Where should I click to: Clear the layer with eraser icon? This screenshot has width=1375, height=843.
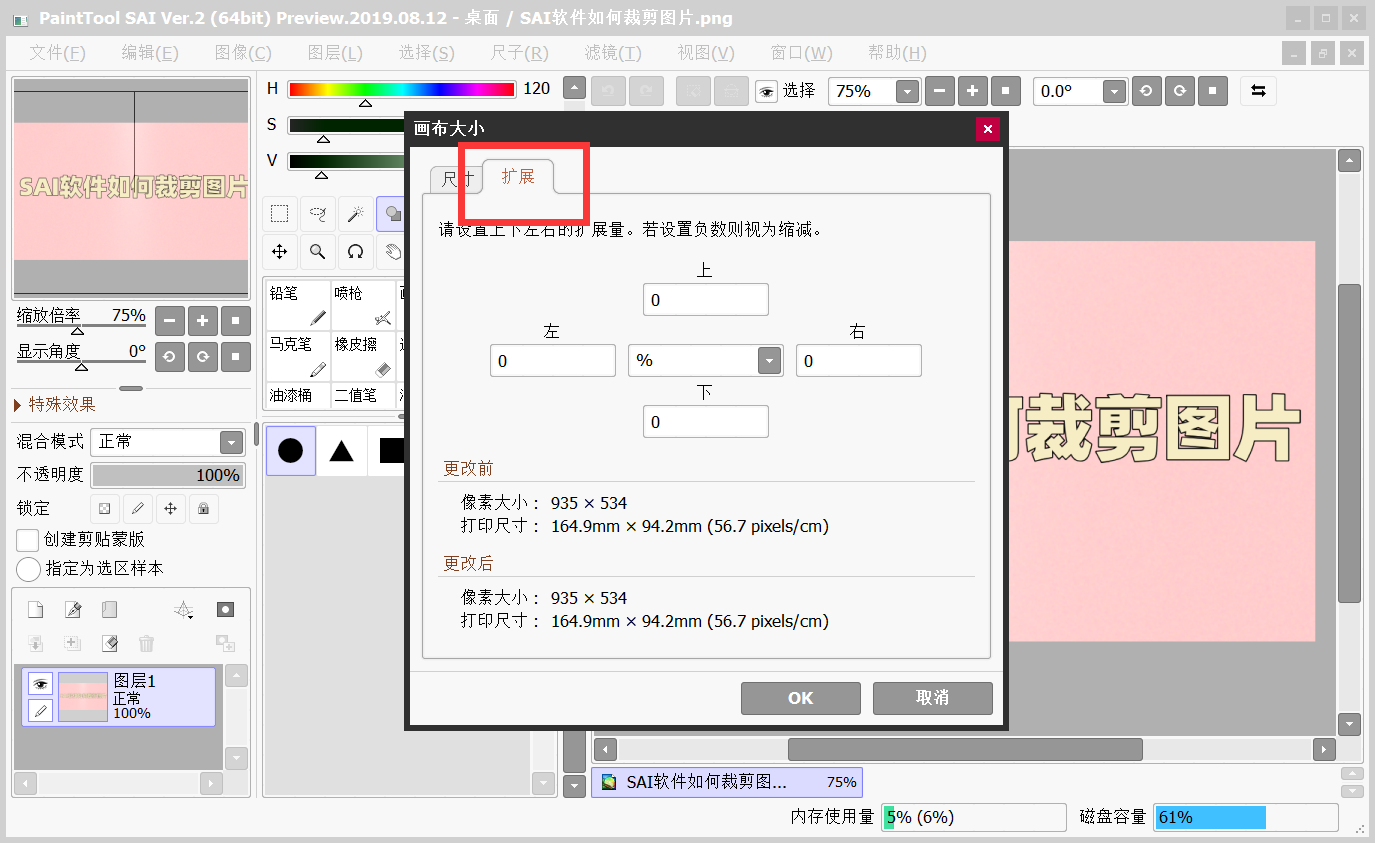(109, 643)
